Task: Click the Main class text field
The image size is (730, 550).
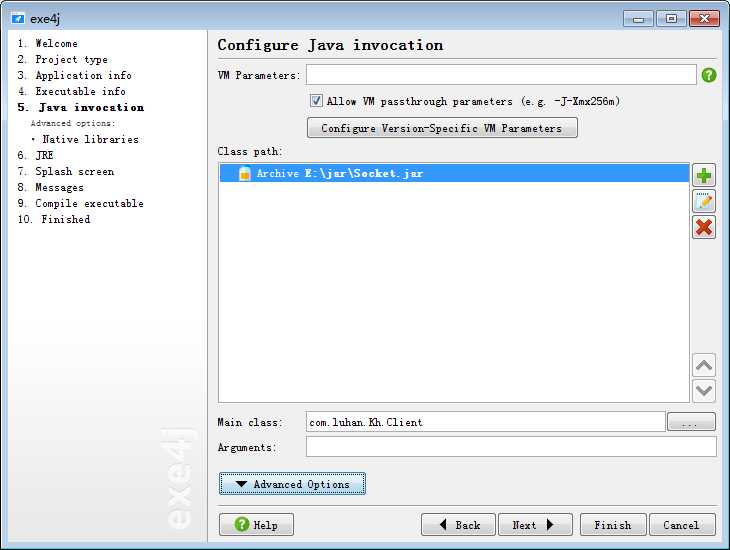Action: pyautogui.click(x=486, y=422)
